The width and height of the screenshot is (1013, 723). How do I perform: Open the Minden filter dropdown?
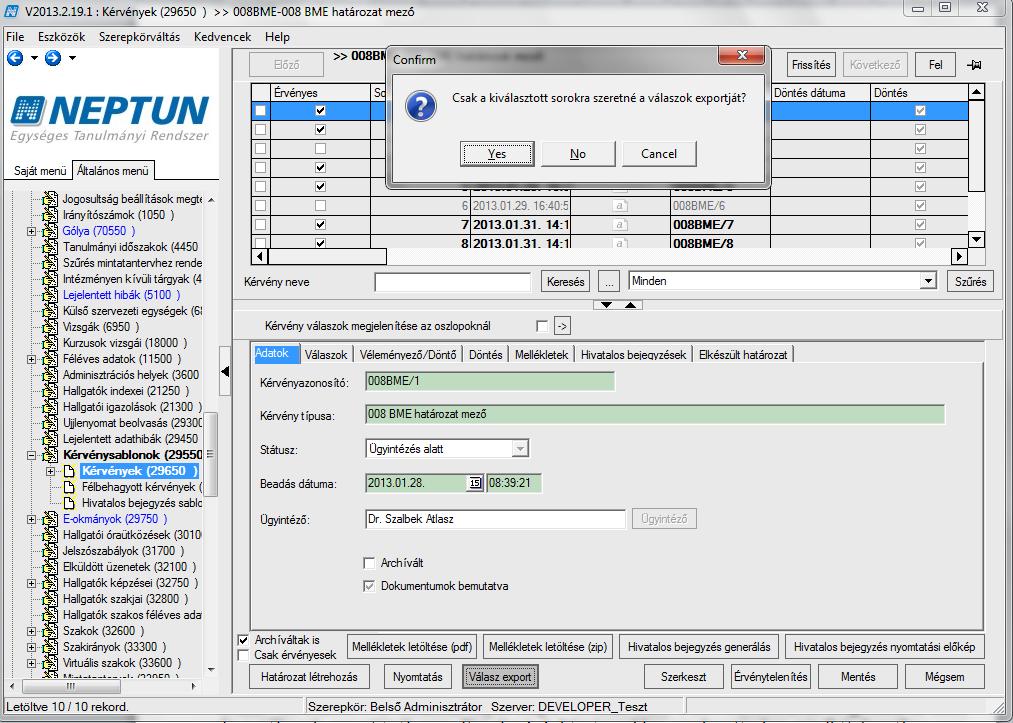928,281
